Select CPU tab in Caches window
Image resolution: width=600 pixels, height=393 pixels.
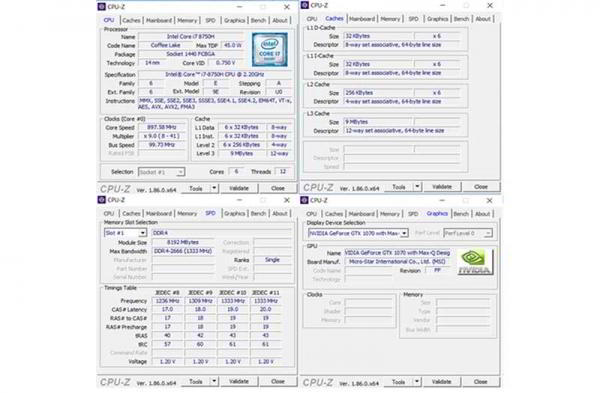tap(312, 19)
